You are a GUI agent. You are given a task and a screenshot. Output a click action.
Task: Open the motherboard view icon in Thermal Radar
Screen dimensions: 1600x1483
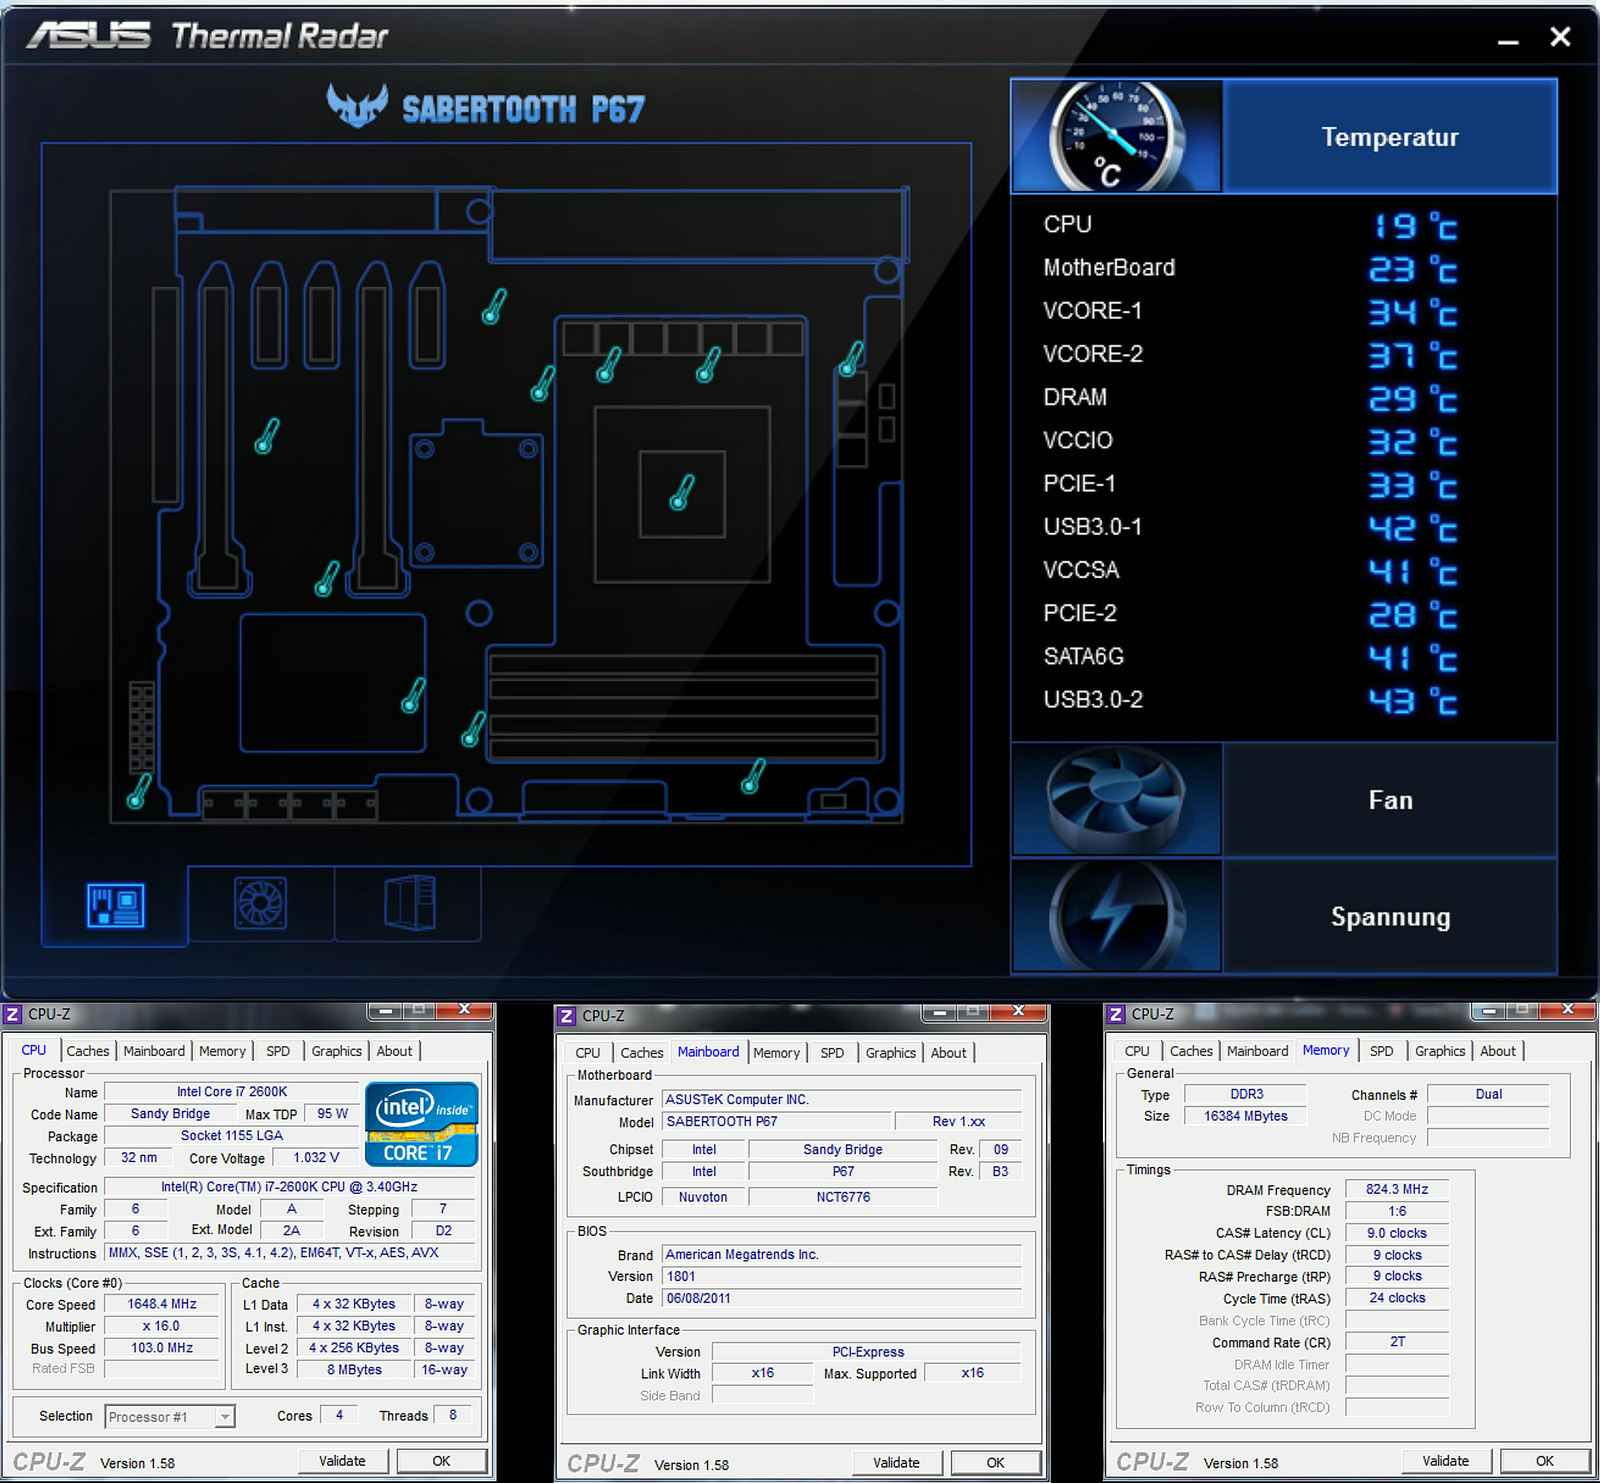coord(116,905)
